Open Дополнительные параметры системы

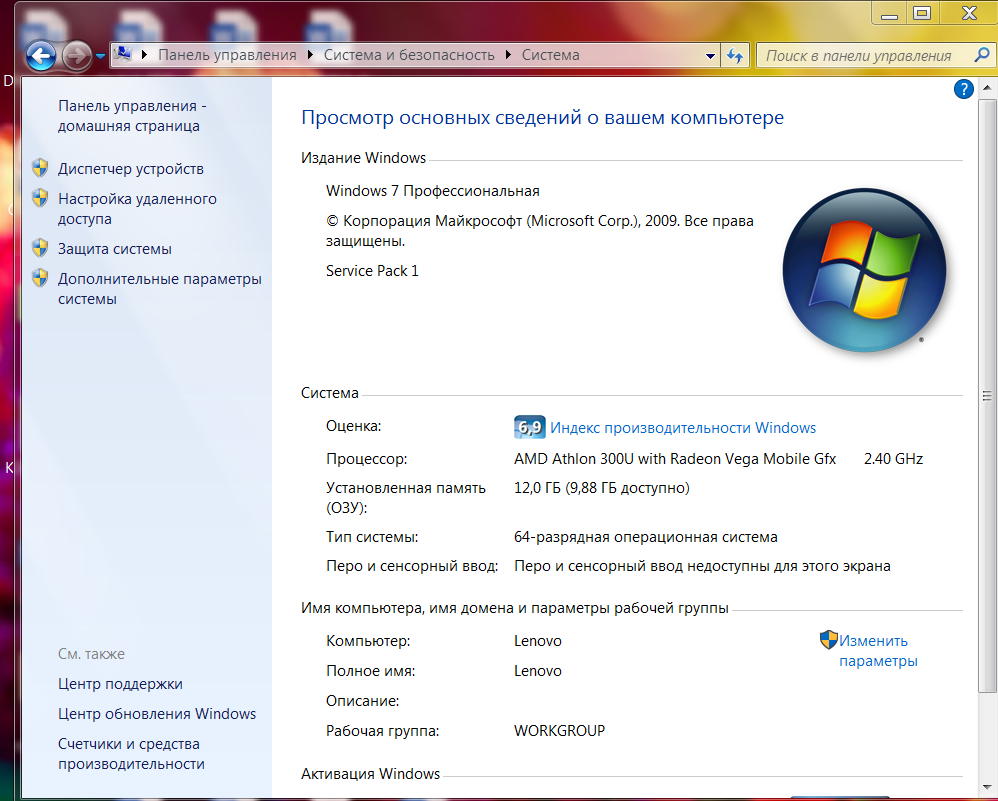(160, 289)
